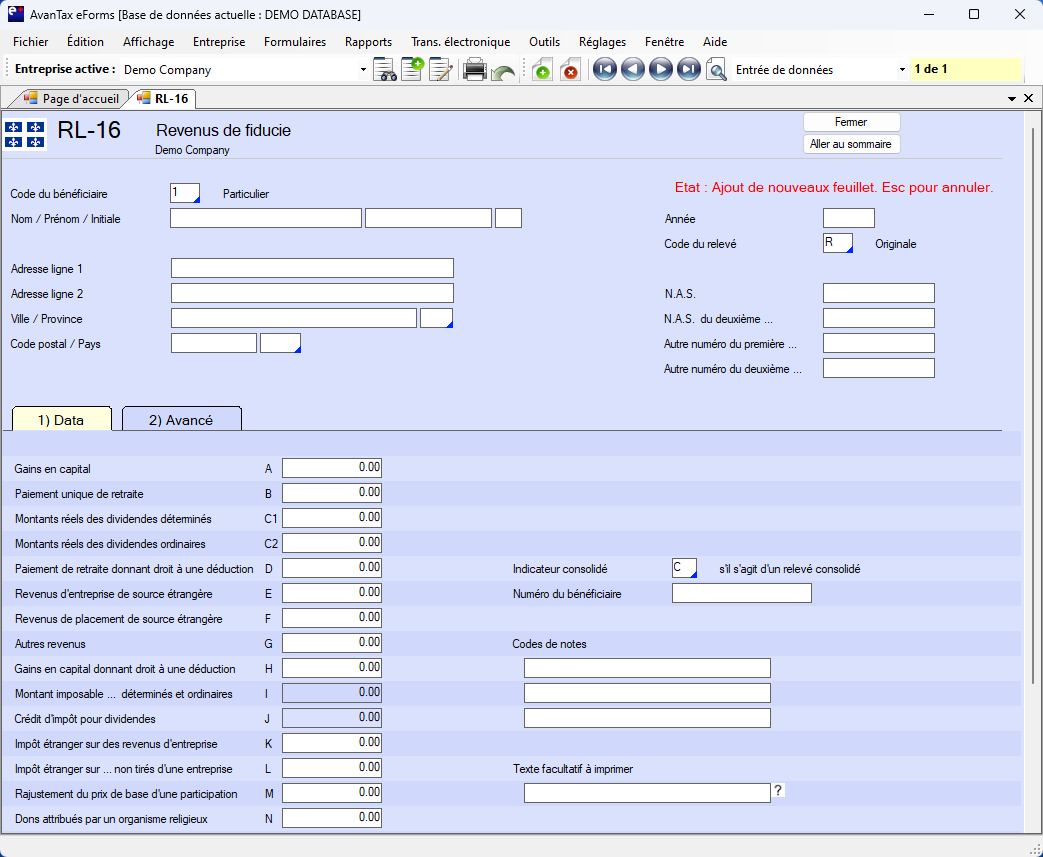The height and width of the screenshot is (857, 1043).
Task: Delete slip using red X icon
Action: click(569, 70)
